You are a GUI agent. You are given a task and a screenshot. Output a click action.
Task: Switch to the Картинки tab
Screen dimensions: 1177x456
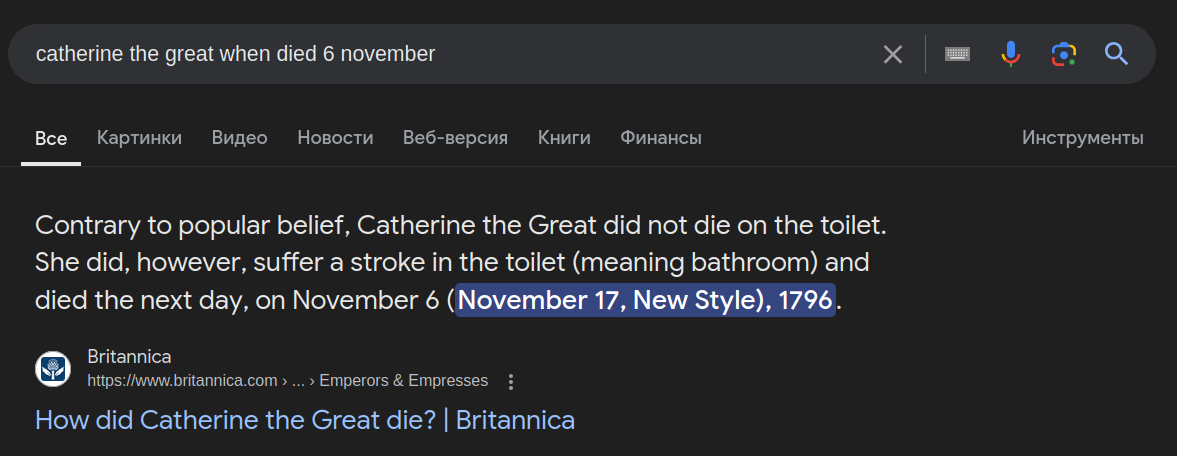[x=140, y=137]
